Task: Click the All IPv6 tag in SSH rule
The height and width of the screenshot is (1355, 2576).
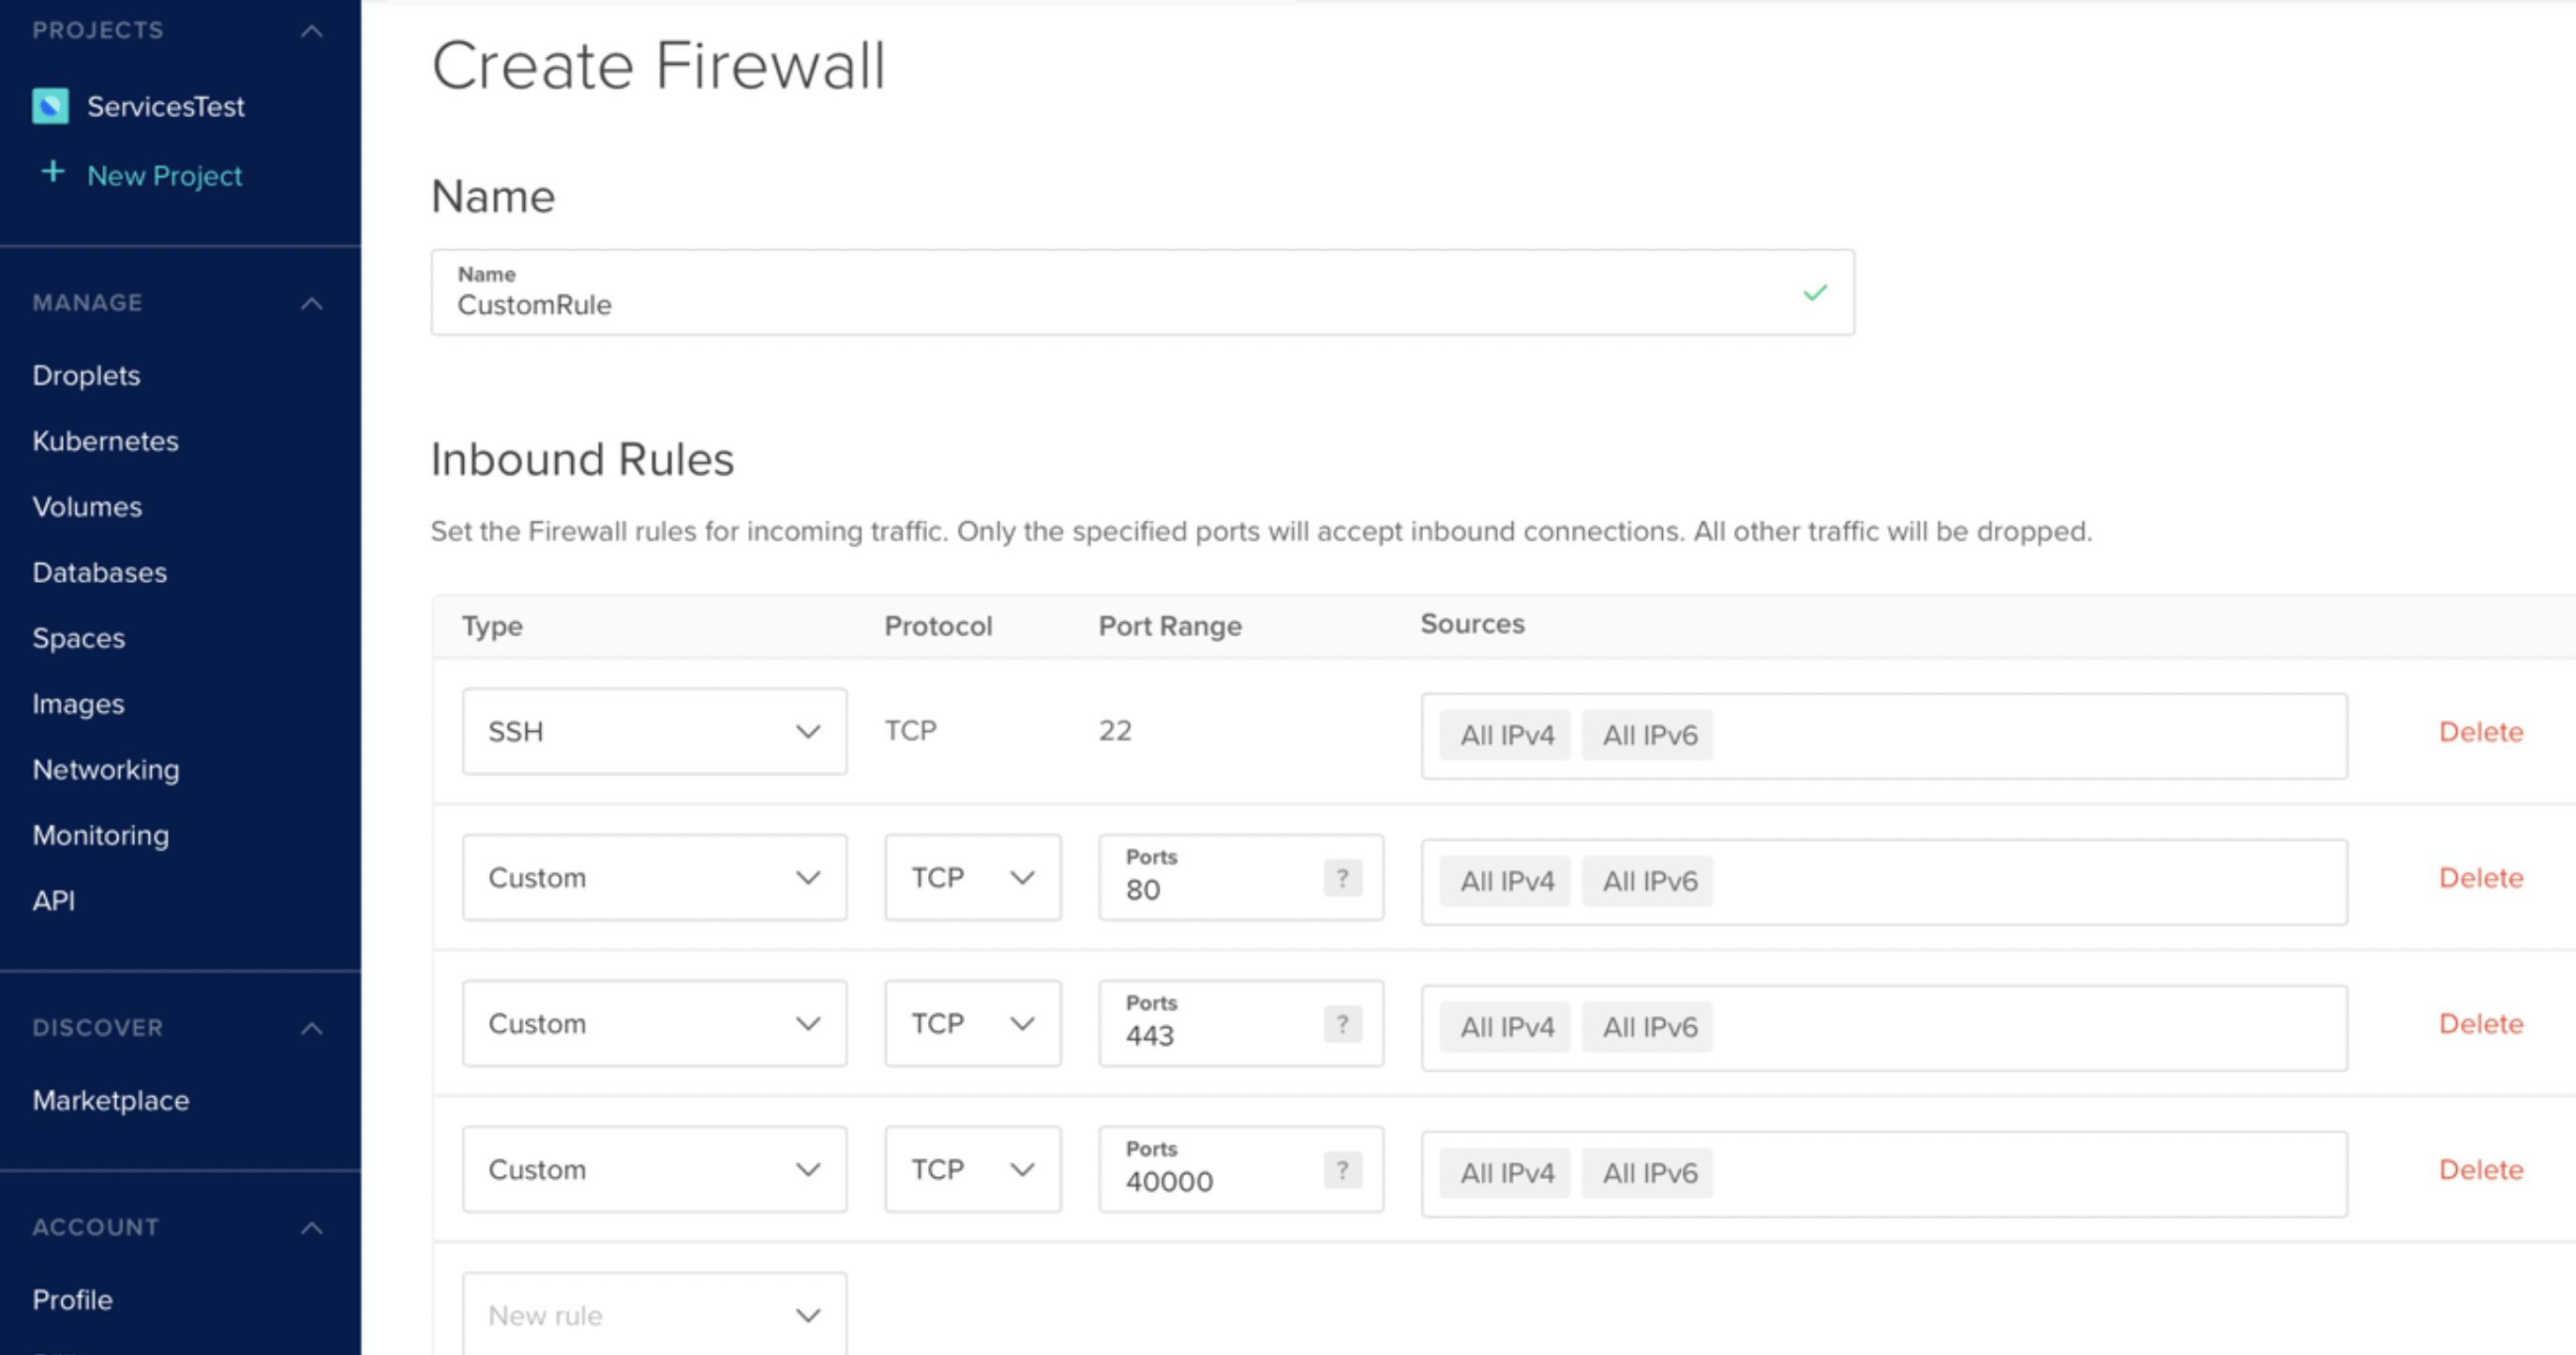Action: point(1647,735)
